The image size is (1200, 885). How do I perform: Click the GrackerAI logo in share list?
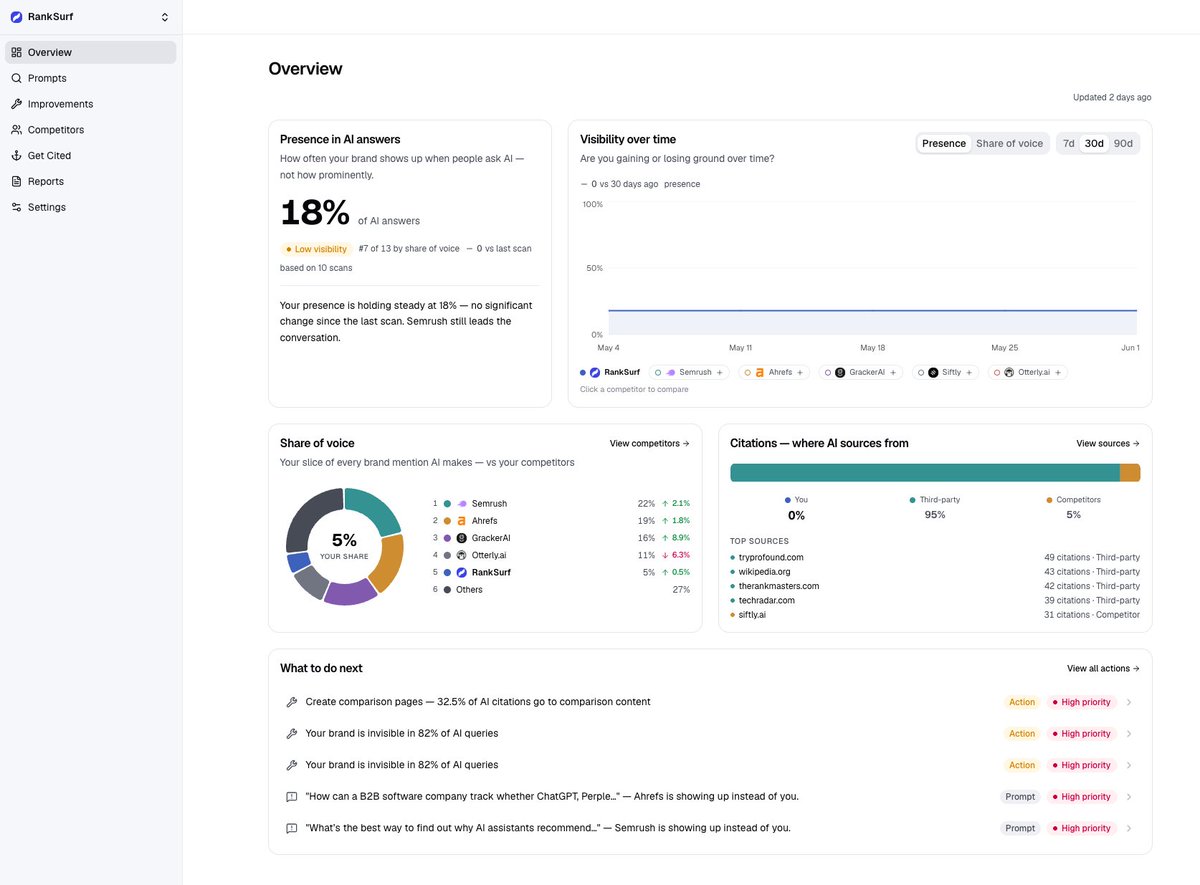[x=462, y=538]
